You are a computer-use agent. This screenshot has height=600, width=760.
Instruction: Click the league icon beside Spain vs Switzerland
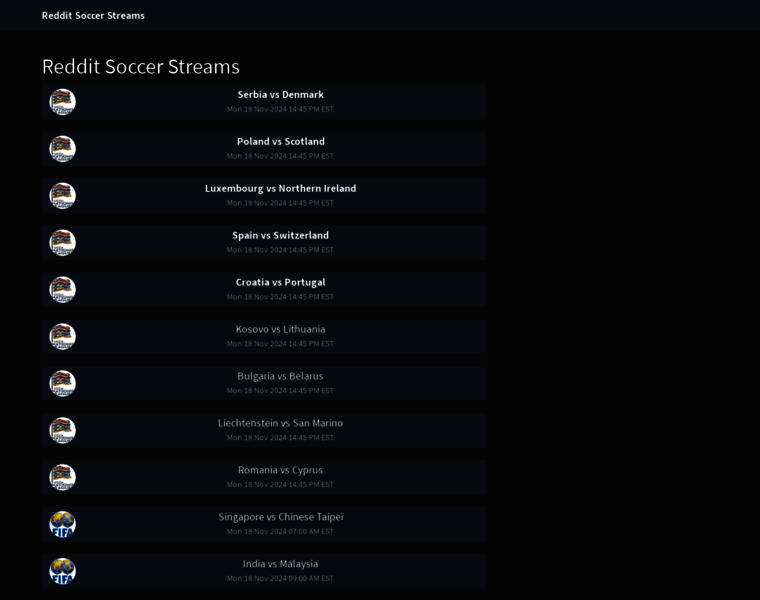pyautogui.click(x=63, y=242)
